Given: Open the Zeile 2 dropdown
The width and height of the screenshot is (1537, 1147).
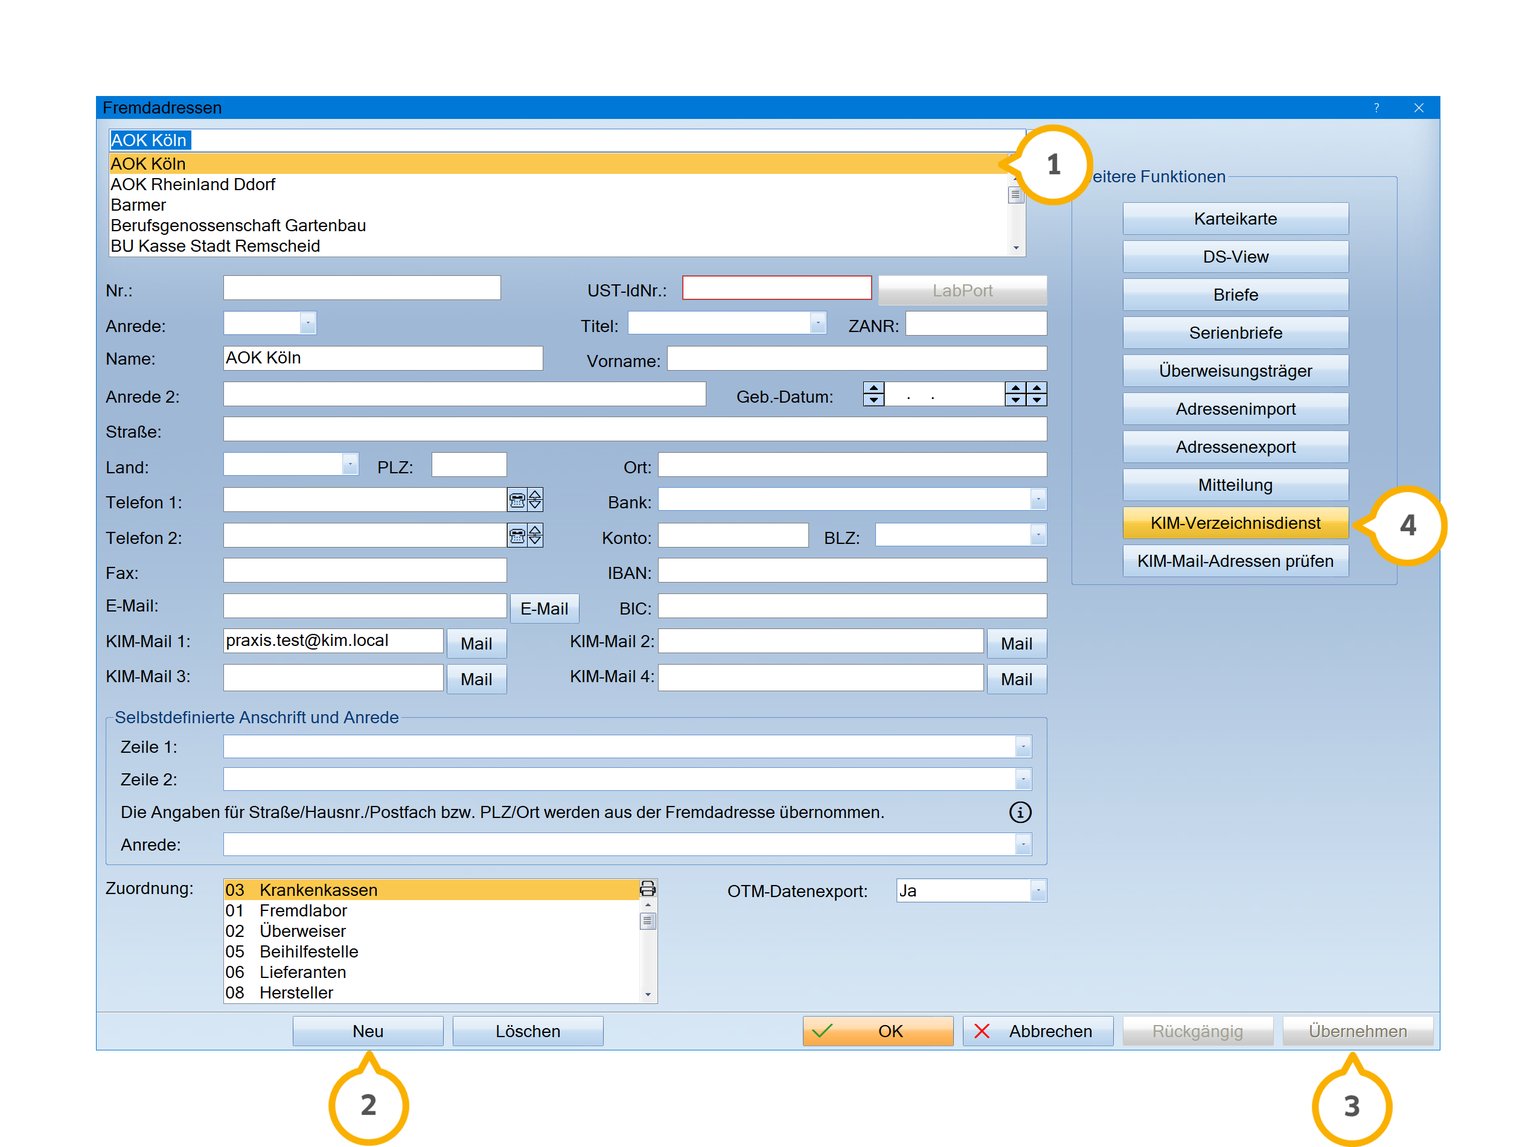Looking at the screenshot, I should [1023, 778].
